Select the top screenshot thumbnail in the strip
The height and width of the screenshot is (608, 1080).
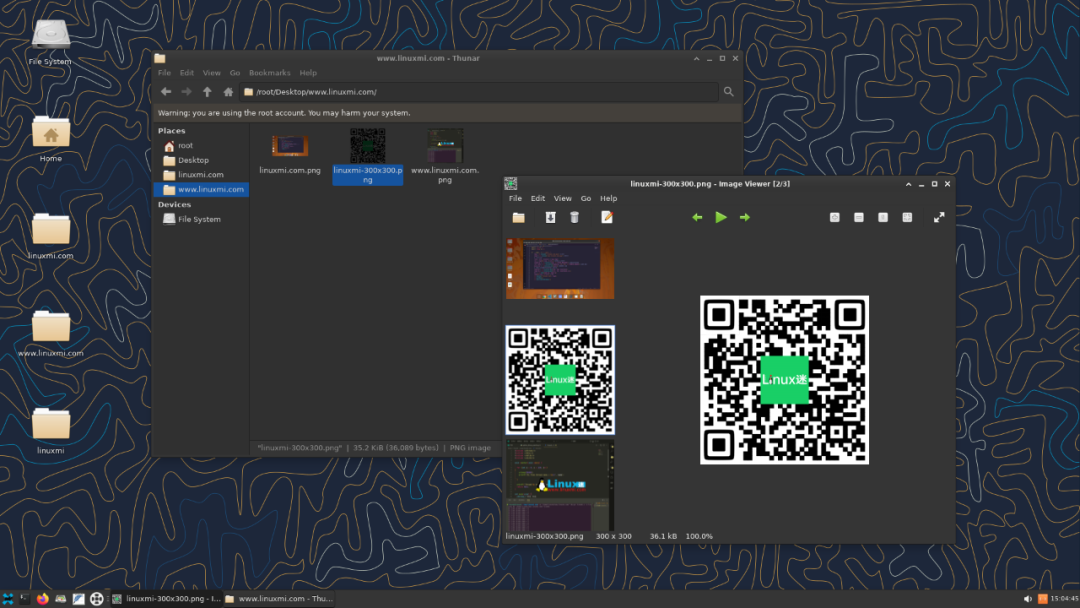pyautogui.click(x=559, y=267)
